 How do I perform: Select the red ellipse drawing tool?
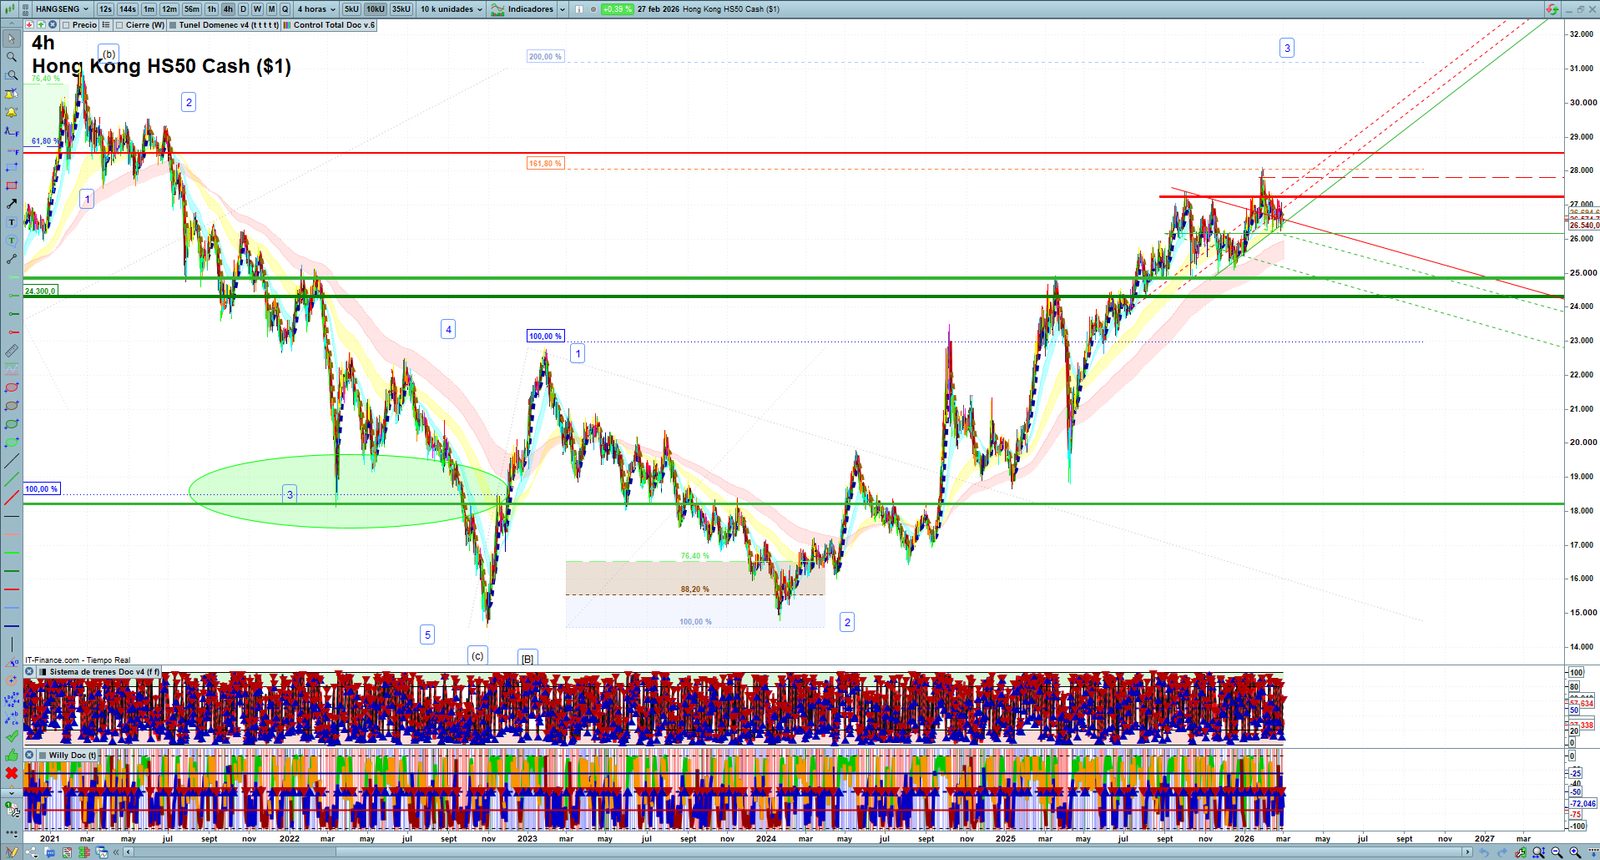(11, 387)
